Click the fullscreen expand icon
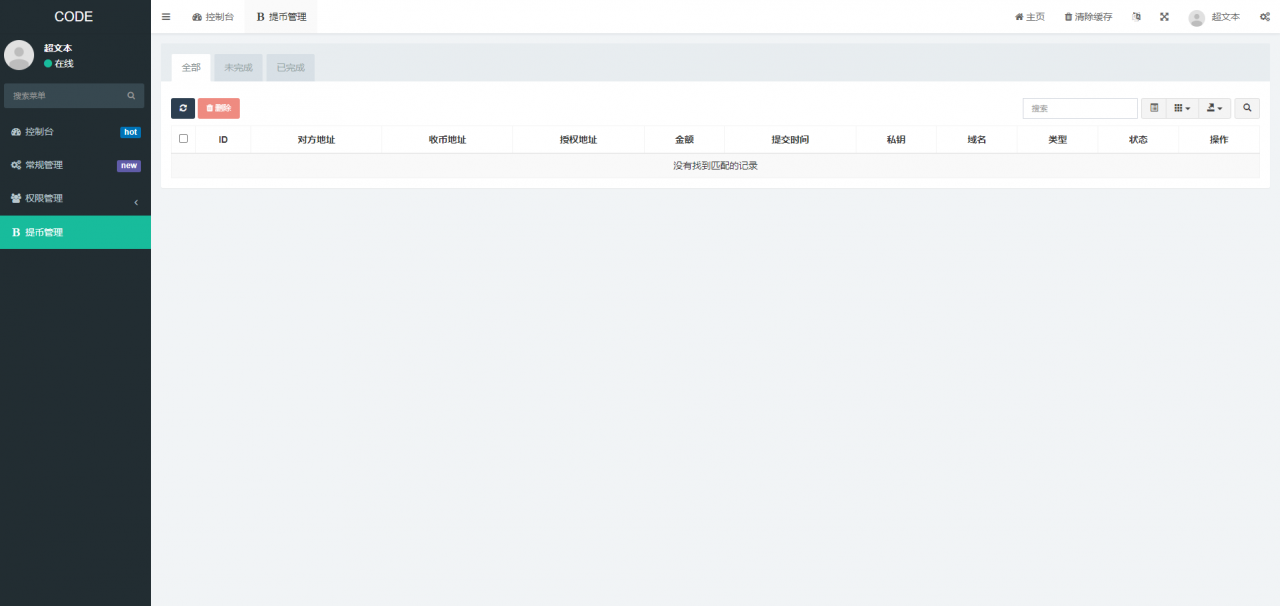The width and height of the screenshot is (1280, 606). coord(1164,17)
